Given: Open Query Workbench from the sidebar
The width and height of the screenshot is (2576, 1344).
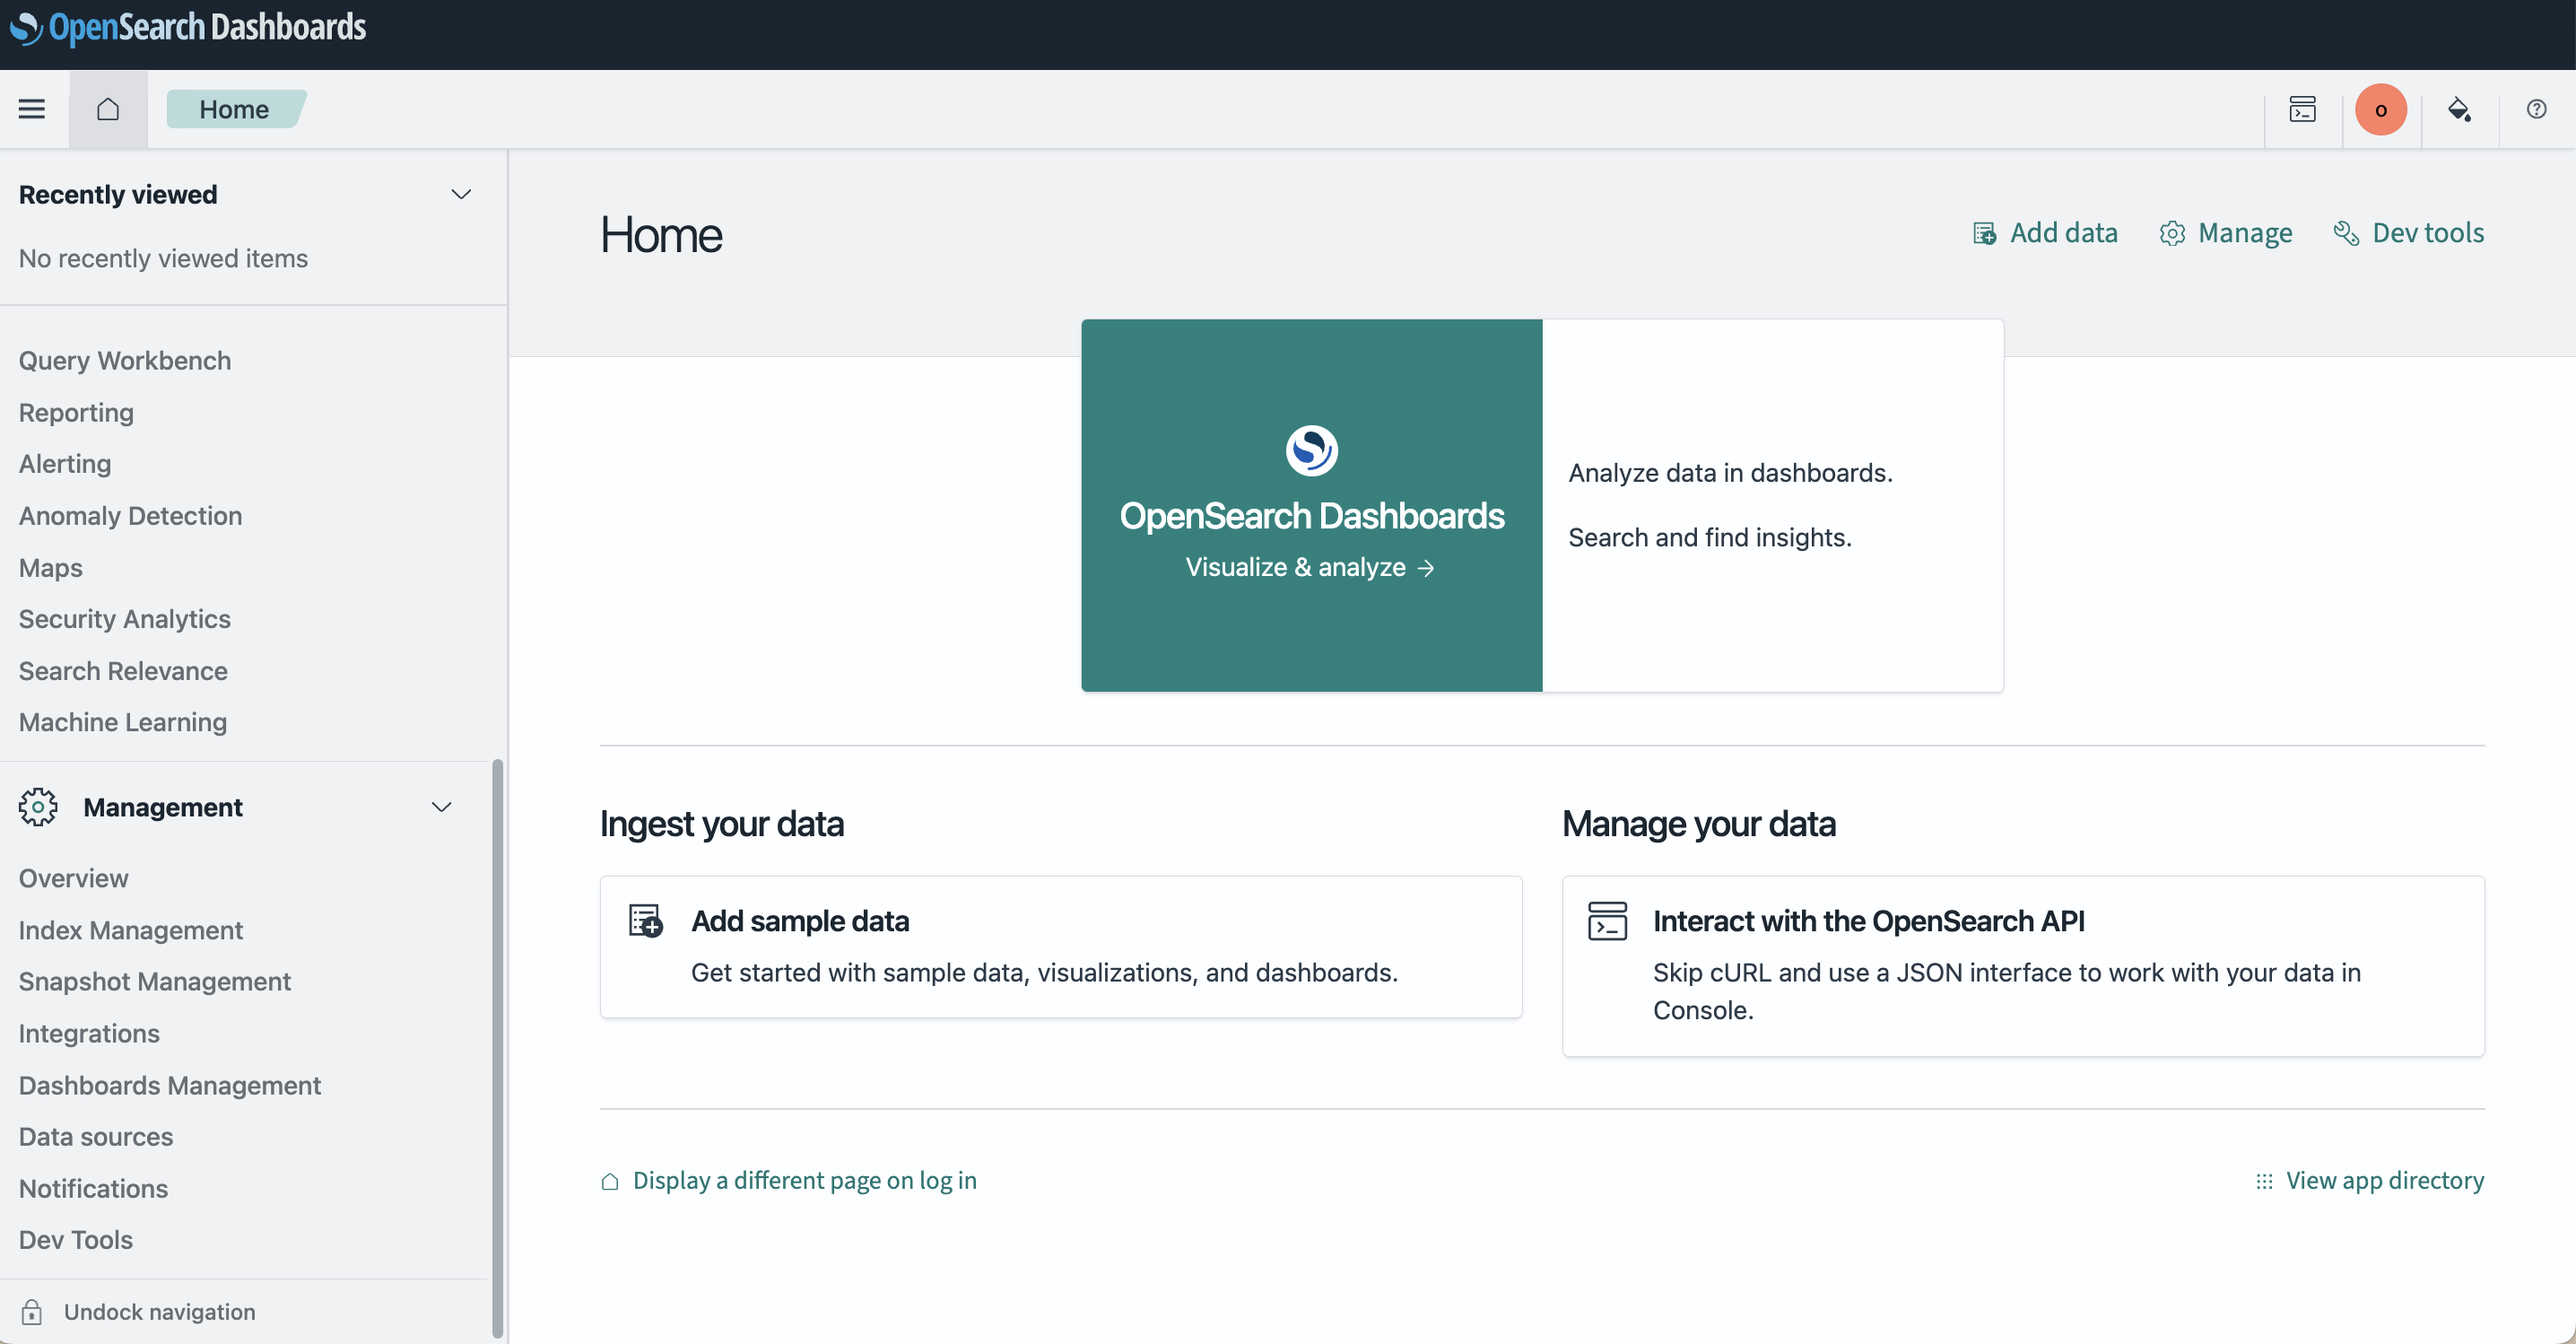Looking at the screenshot, I should click(124, 360).
